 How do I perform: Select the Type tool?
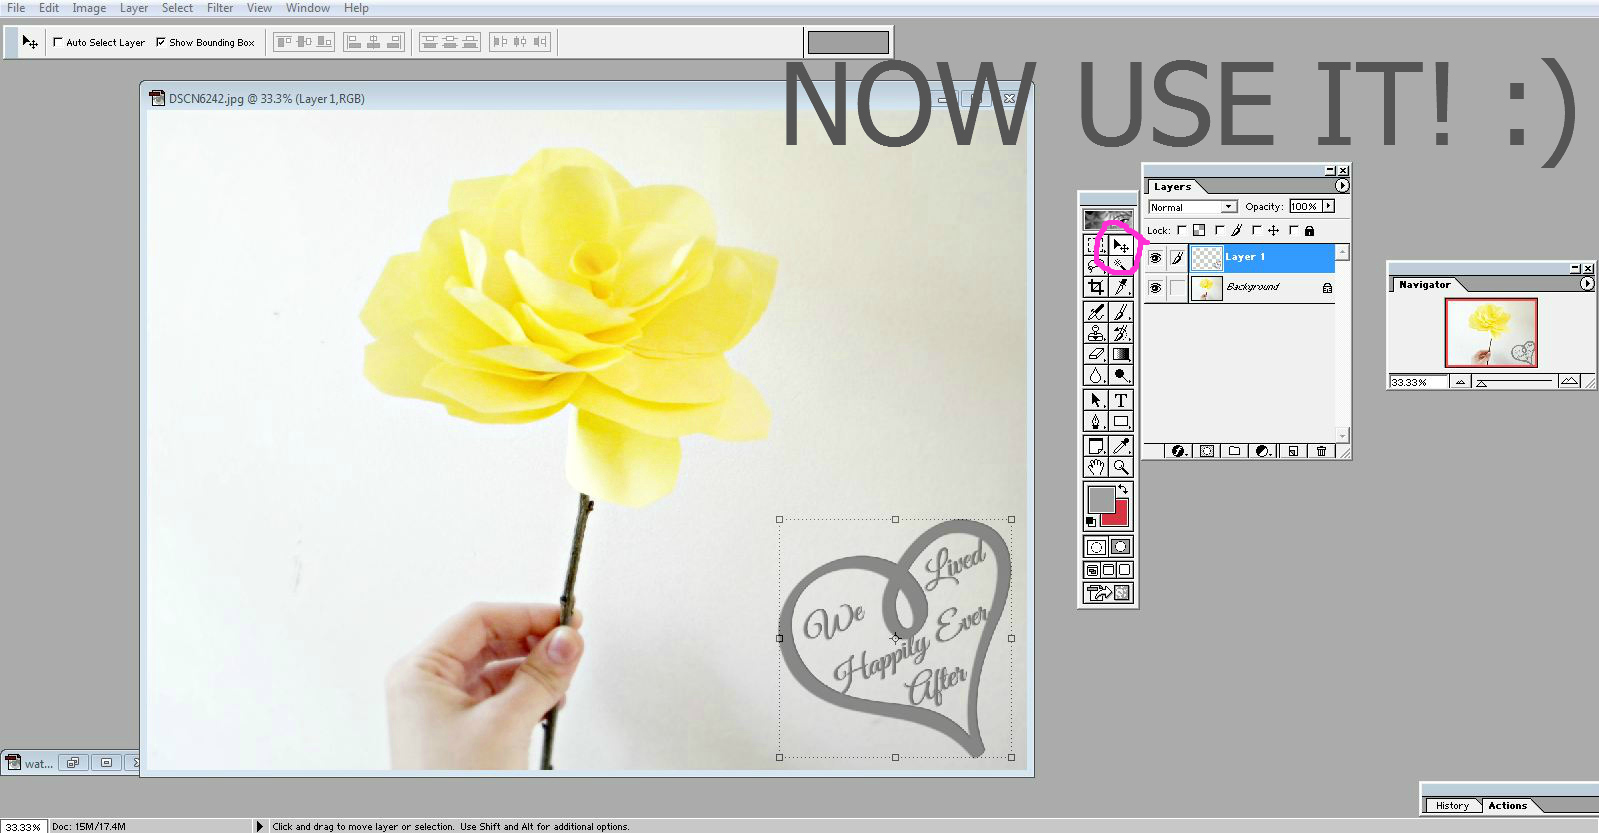[x=1121, y=400]
